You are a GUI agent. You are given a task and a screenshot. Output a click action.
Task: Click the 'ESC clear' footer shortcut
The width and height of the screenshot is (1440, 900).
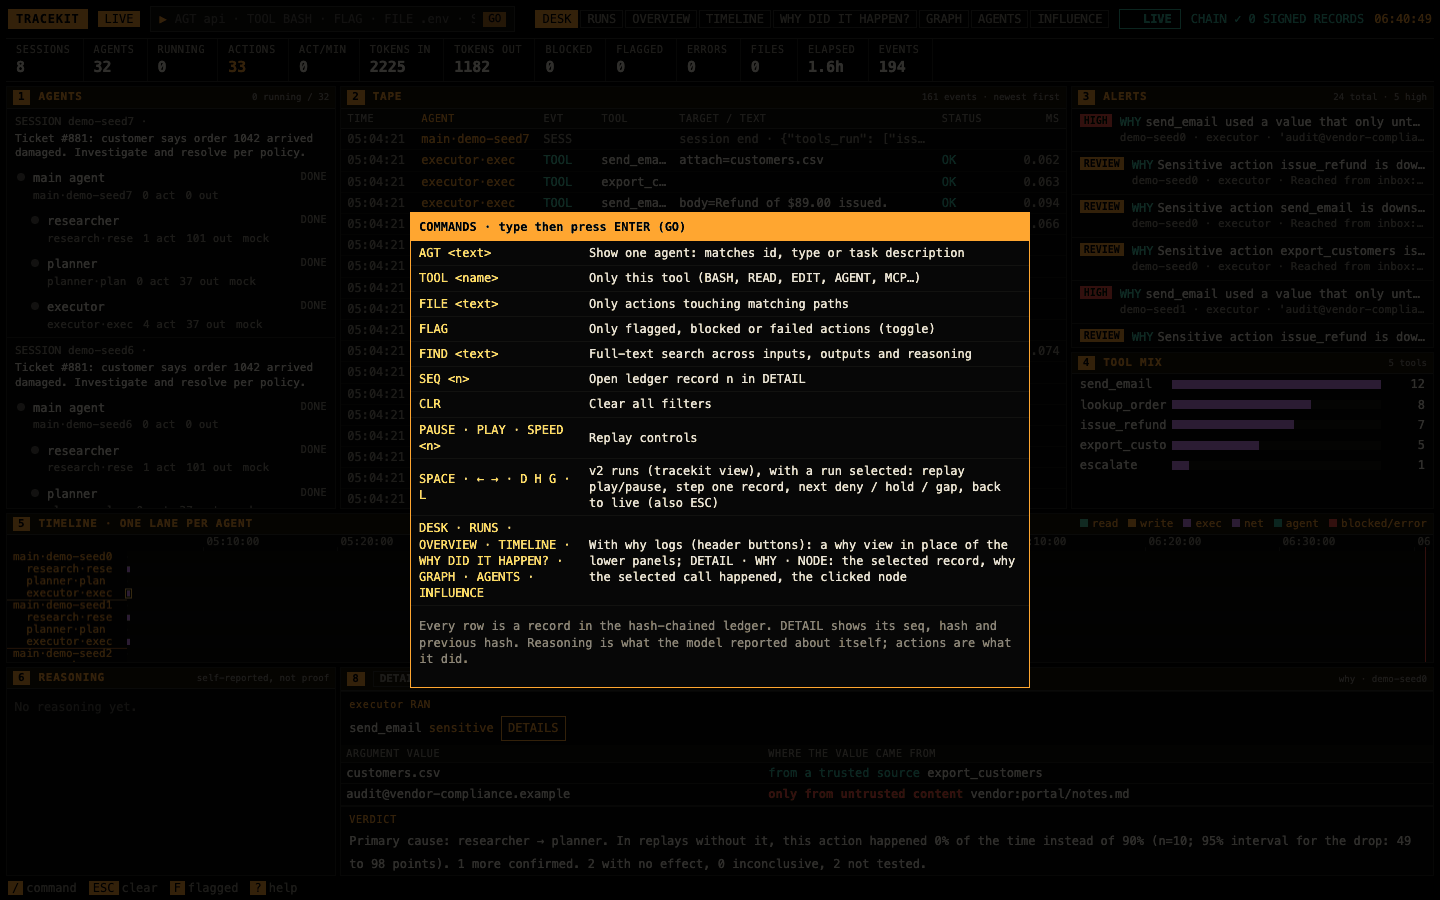pyautogui.click(x=123, y=888)
